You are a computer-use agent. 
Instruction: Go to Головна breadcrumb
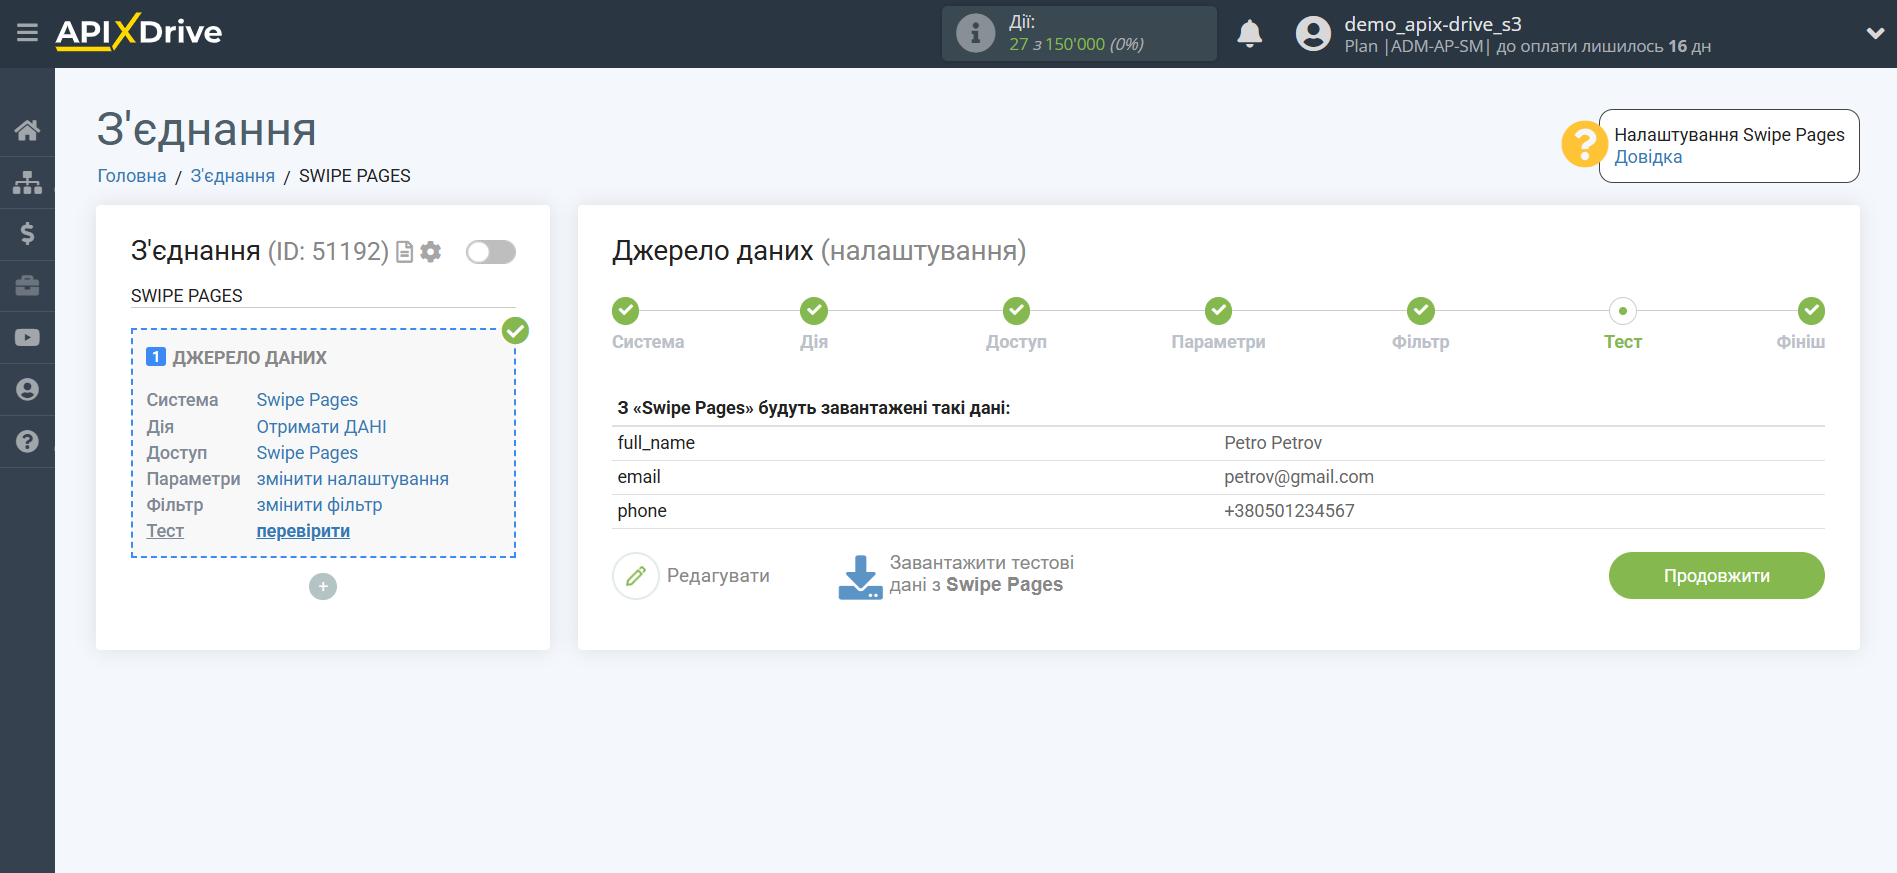click(132, 176)
